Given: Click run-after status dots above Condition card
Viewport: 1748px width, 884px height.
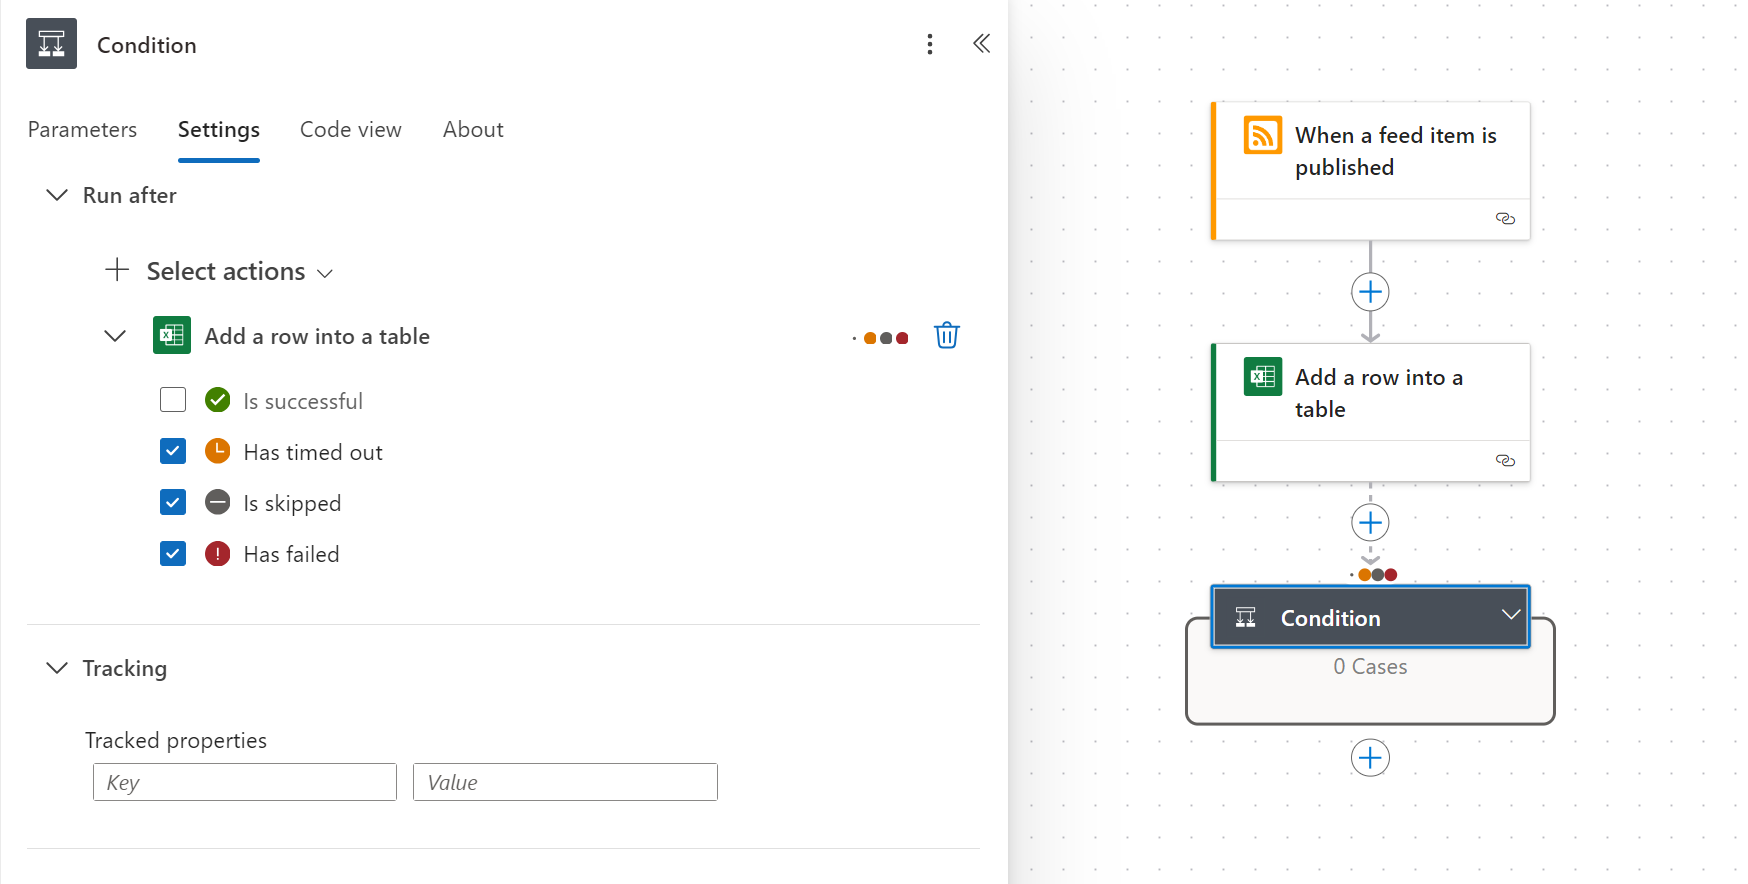Looking at the screenshot, I should (1374, 574).
